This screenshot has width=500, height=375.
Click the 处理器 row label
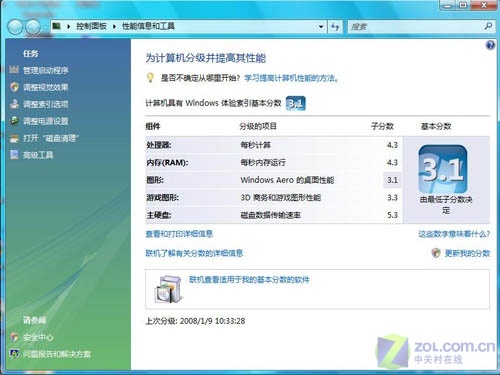click(x=159, y=145)
